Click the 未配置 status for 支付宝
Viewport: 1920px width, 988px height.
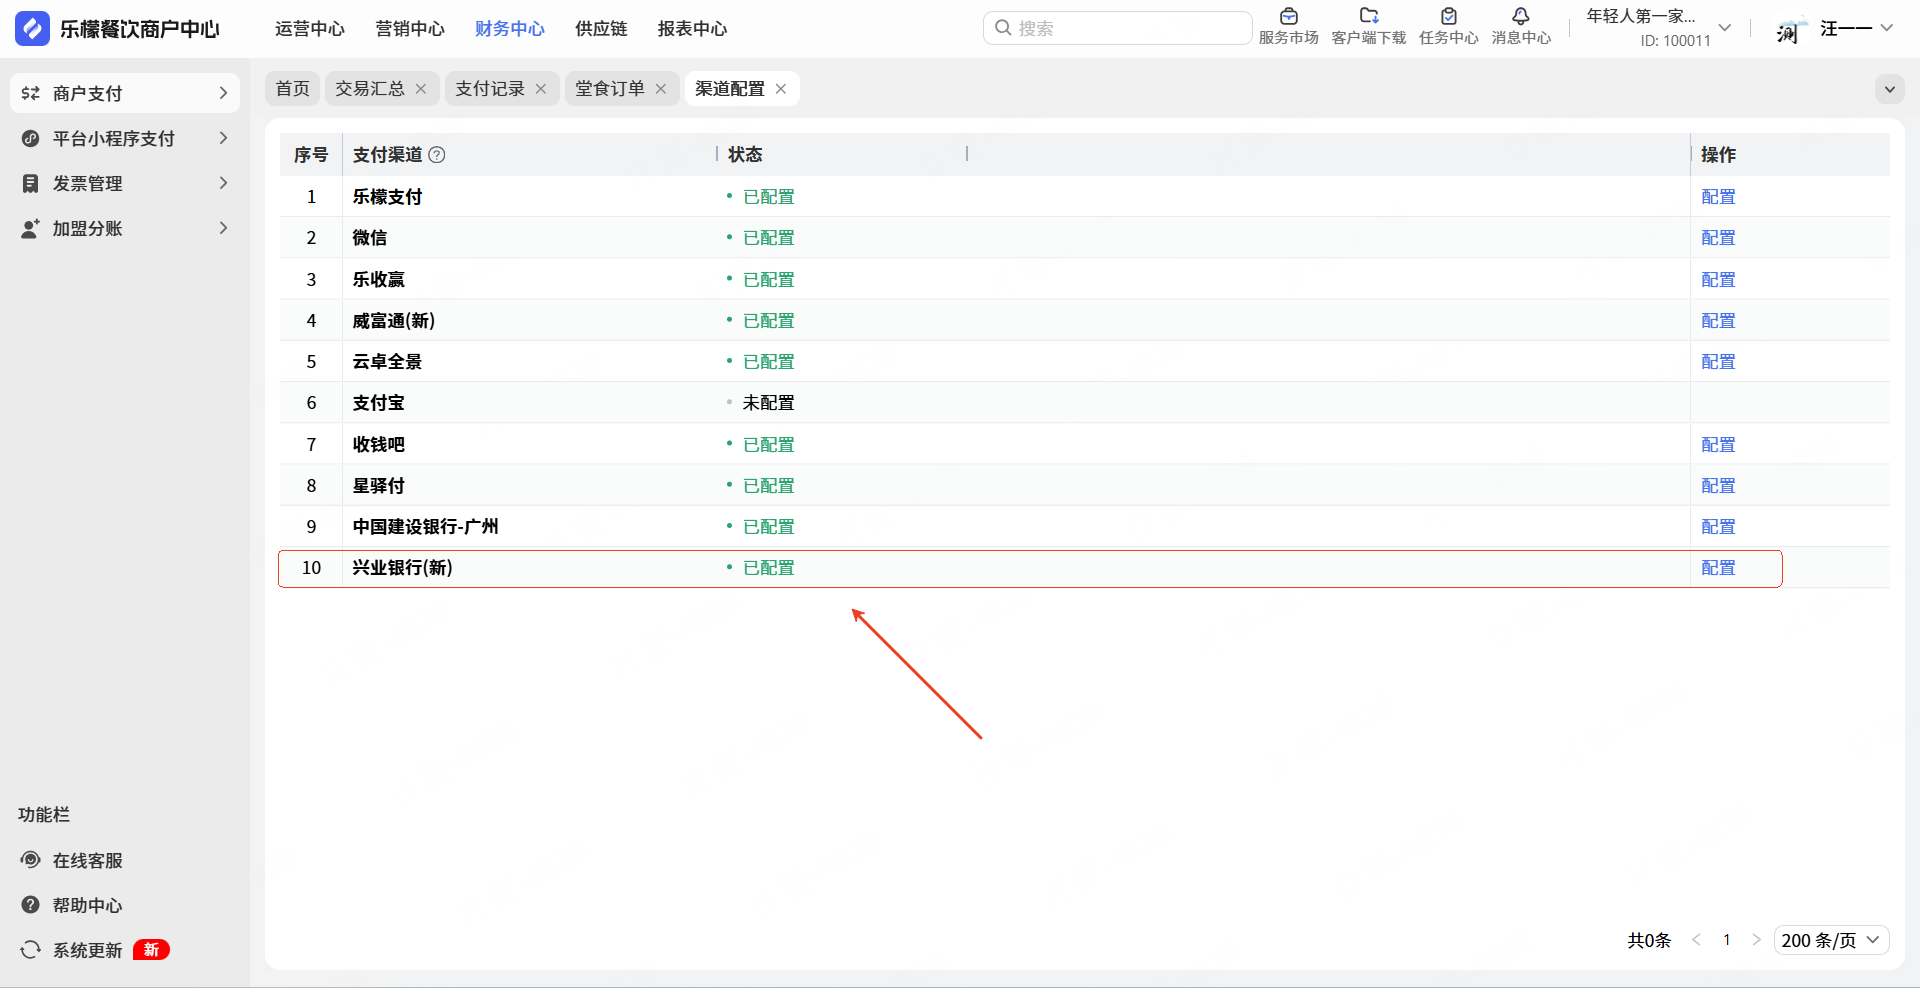(x=768, y=403)
